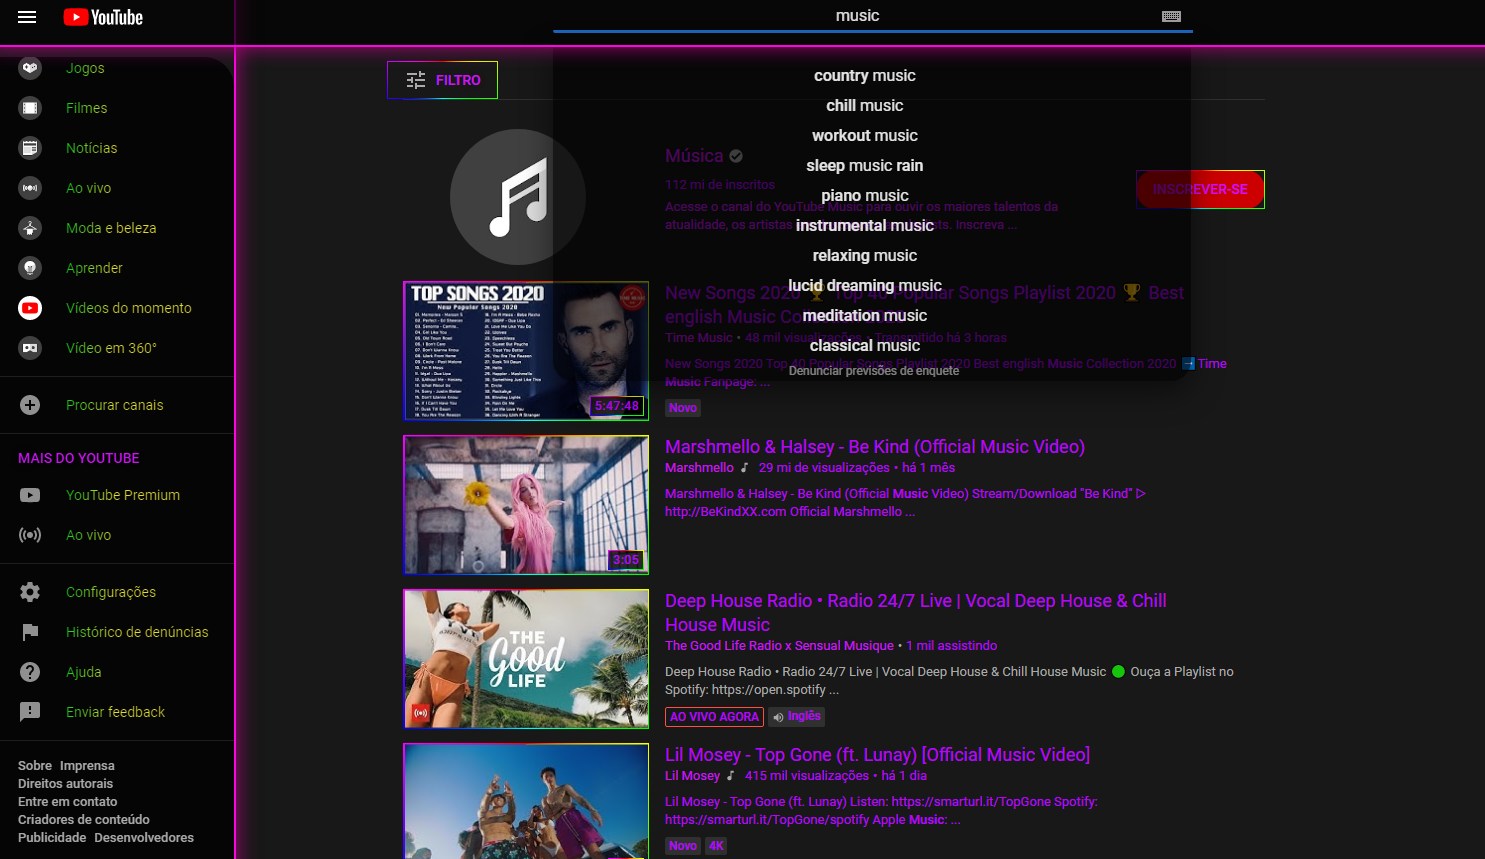Open the hamburger guide menu
Screen dimensions: 1485x859
pyautogui.click(x=27, y=17)
